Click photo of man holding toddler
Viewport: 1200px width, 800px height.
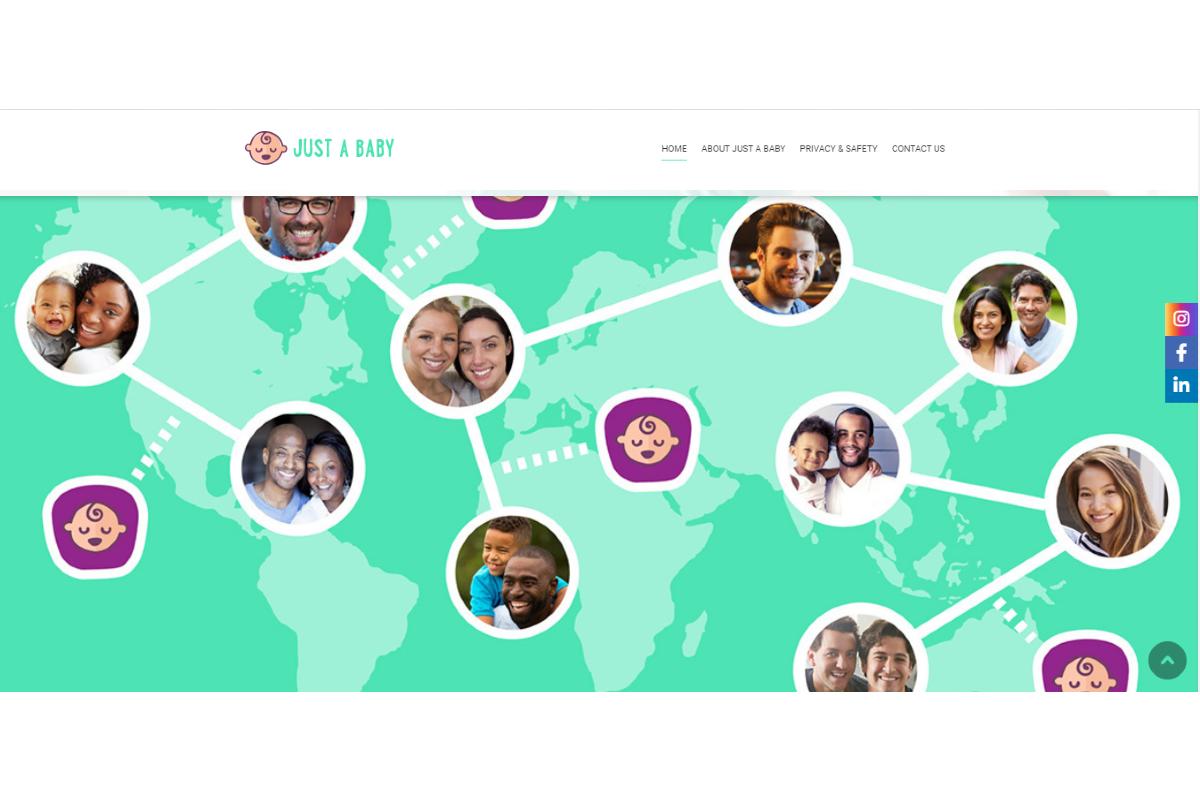[843, 459]
